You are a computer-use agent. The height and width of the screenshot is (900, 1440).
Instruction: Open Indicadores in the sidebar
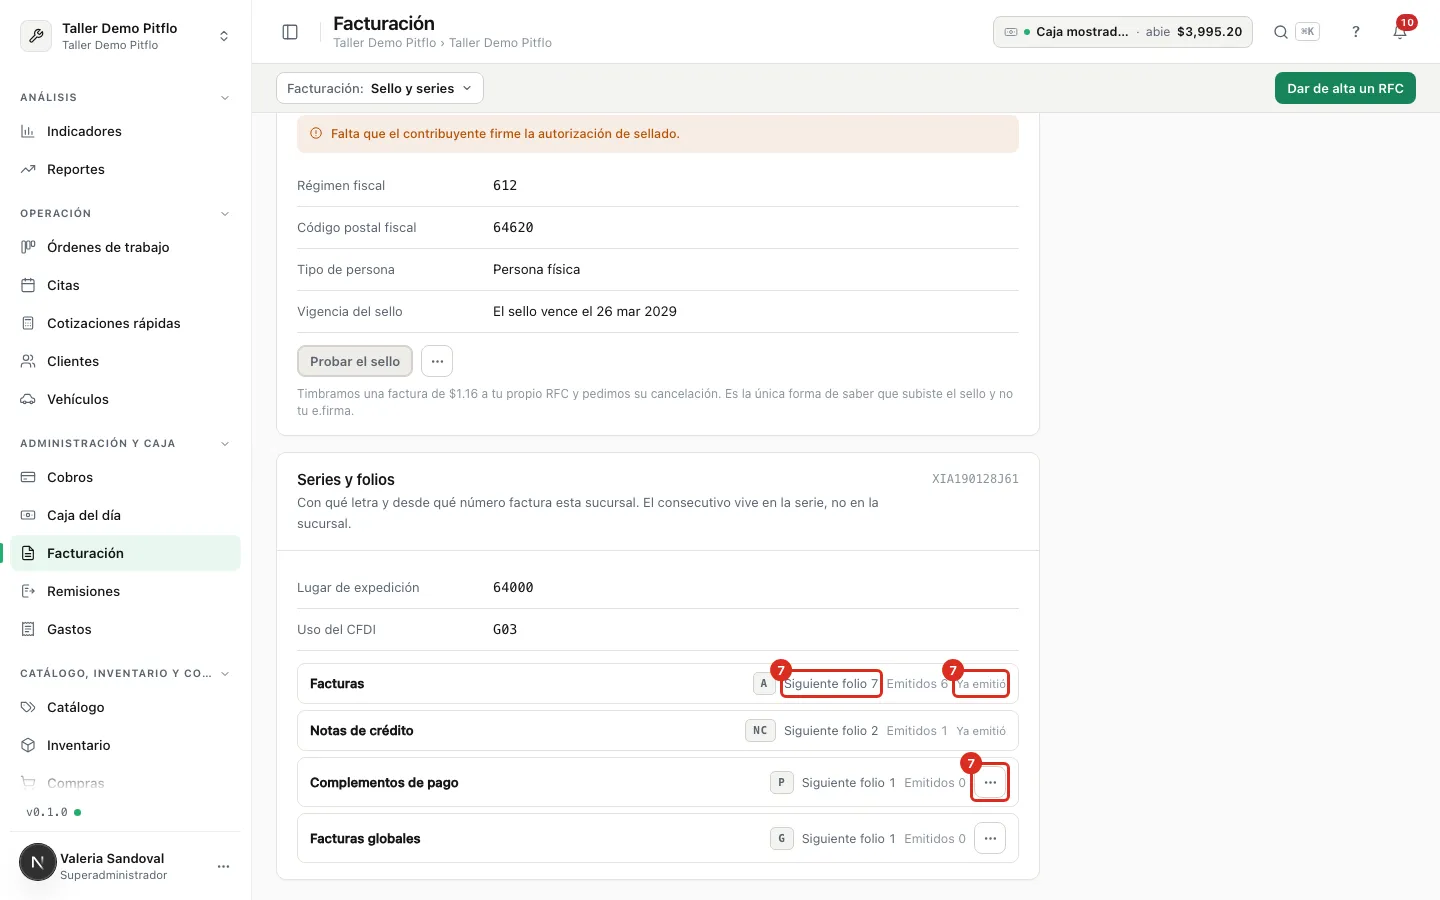(125, 131)
